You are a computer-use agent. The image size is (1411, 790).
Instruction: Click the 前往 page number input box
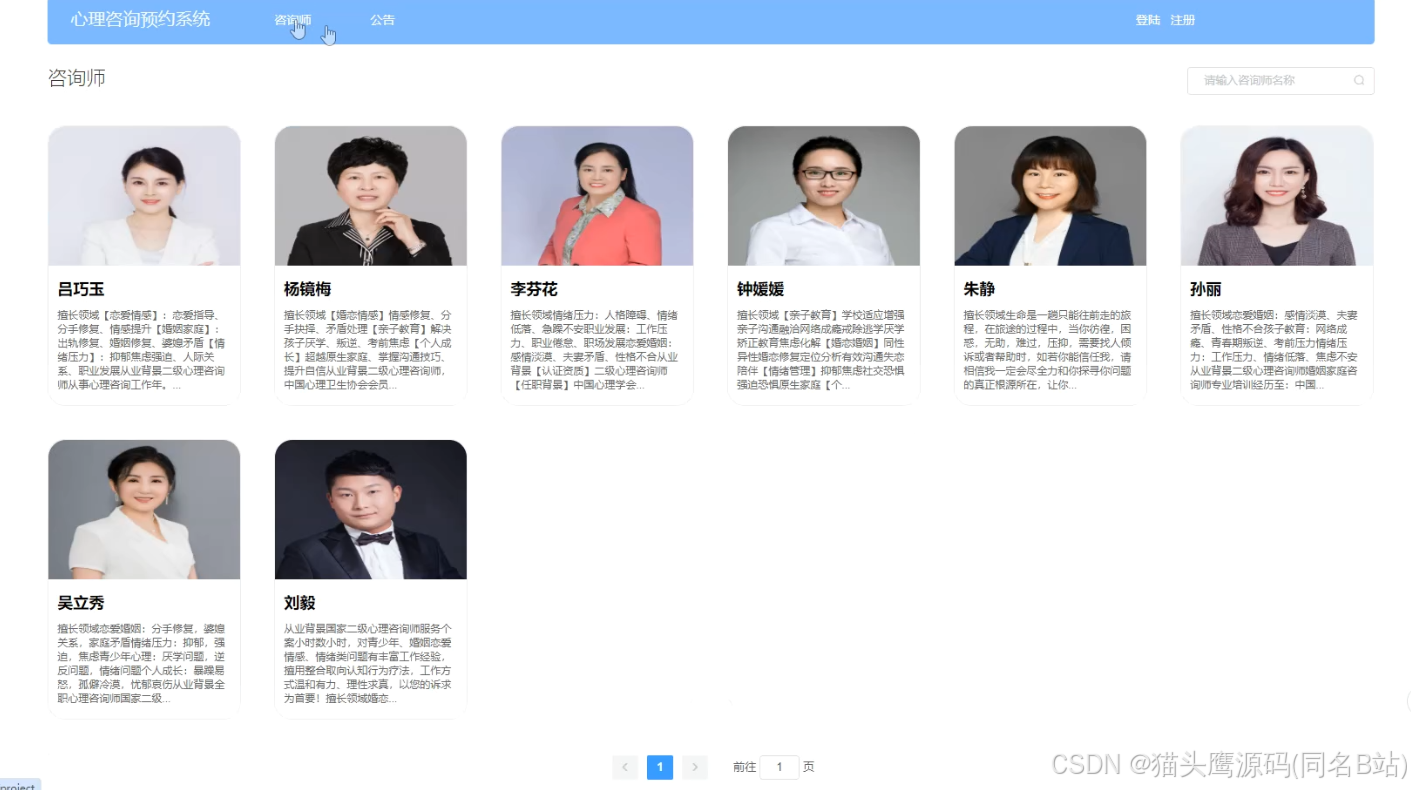[779, 767]
